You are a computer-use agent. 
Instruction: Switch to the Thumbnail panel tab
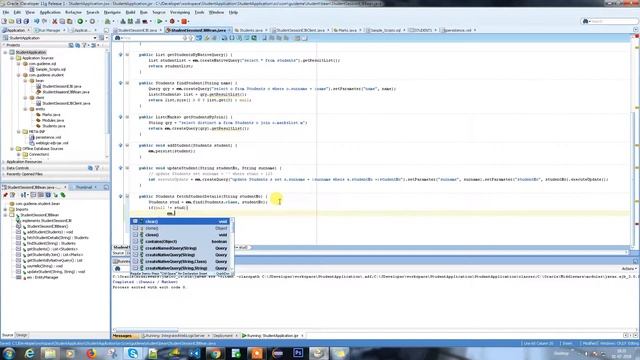84,187
